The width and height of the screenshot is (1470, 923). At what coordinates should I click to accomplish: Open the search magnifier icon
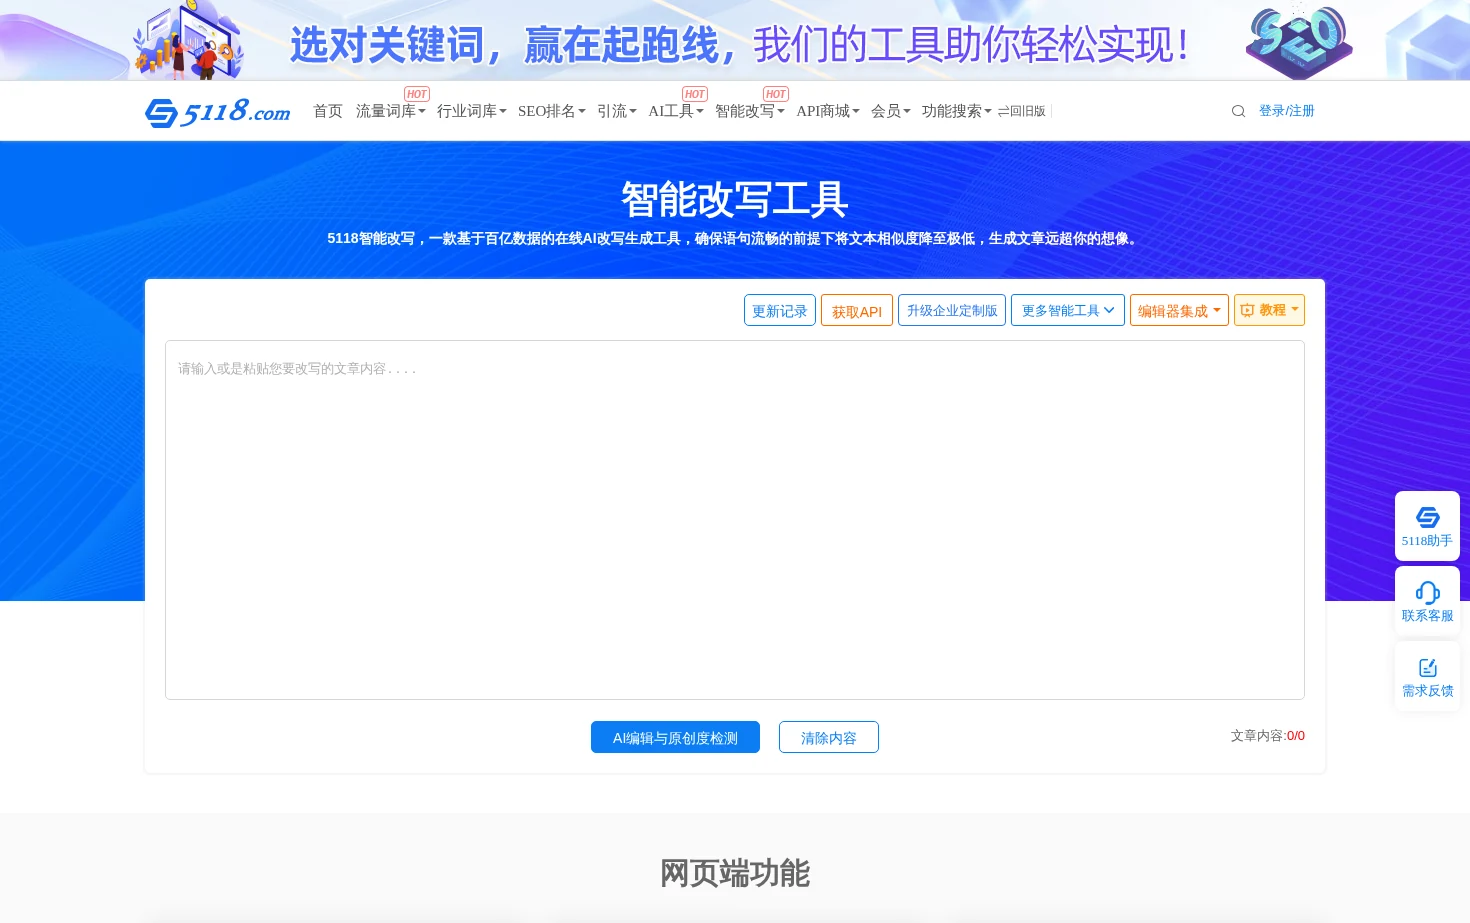click(x=1238, y=111)
